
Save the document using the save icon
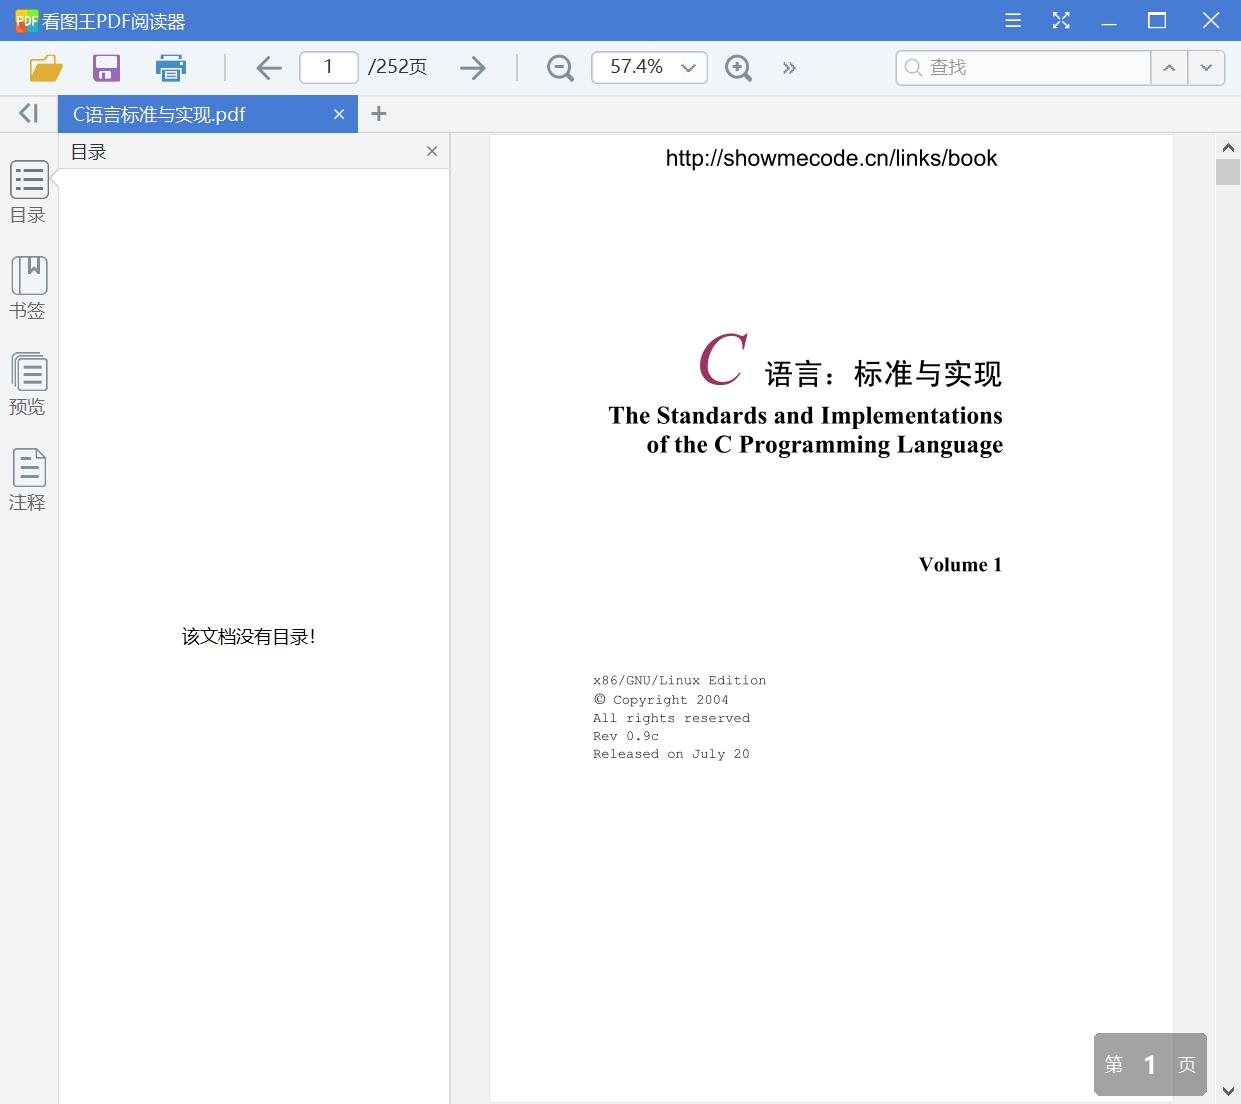(106, 67)
